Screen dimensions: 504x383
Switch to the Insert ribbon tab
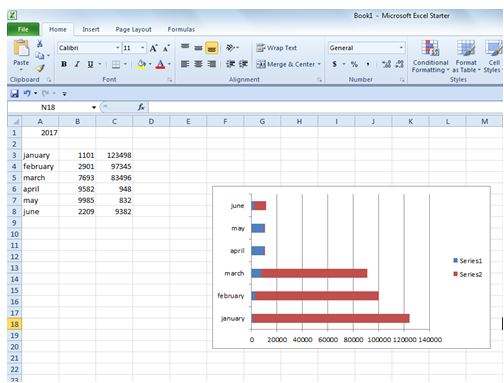91,29
